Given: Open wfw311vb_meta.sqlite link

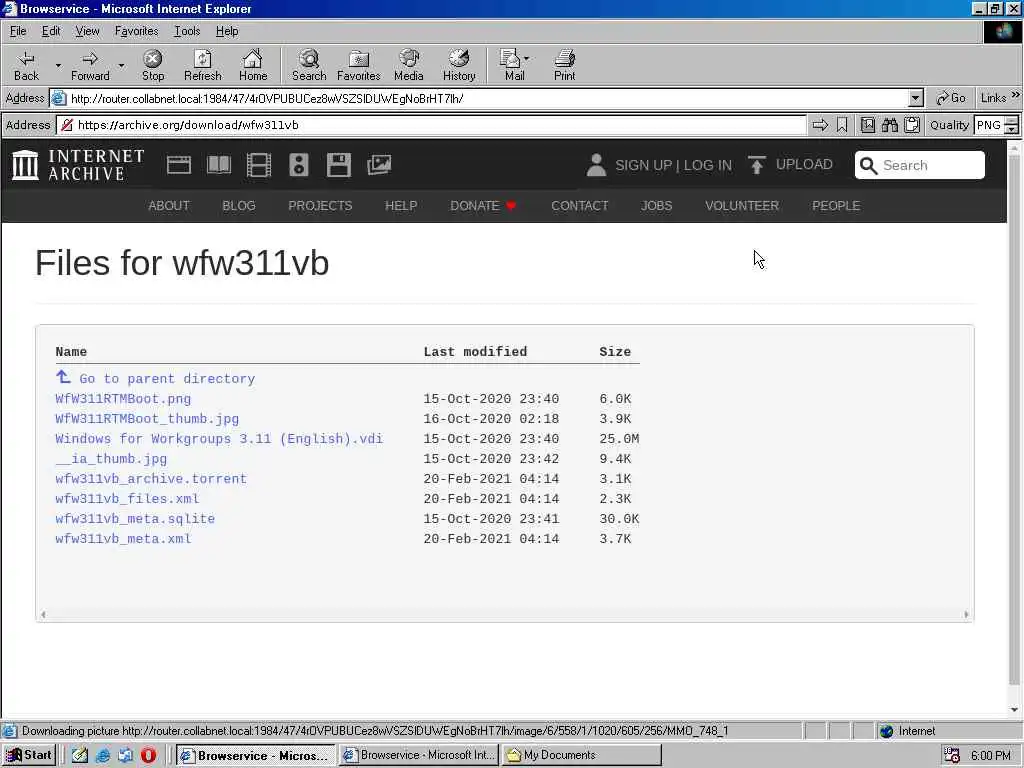Looking at the screenshot, I should [135, 519].
